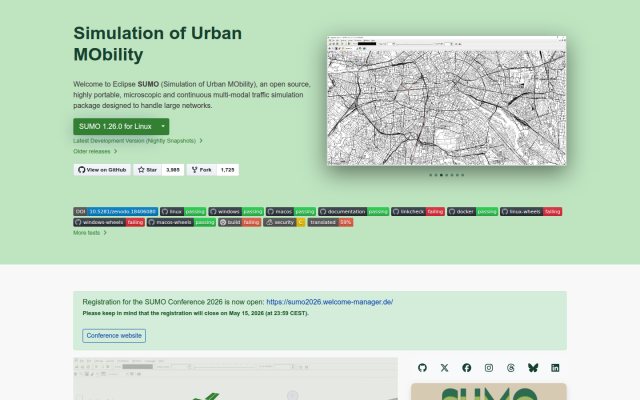
Task: Click the linux passing build badge
Action: [183, 211]
